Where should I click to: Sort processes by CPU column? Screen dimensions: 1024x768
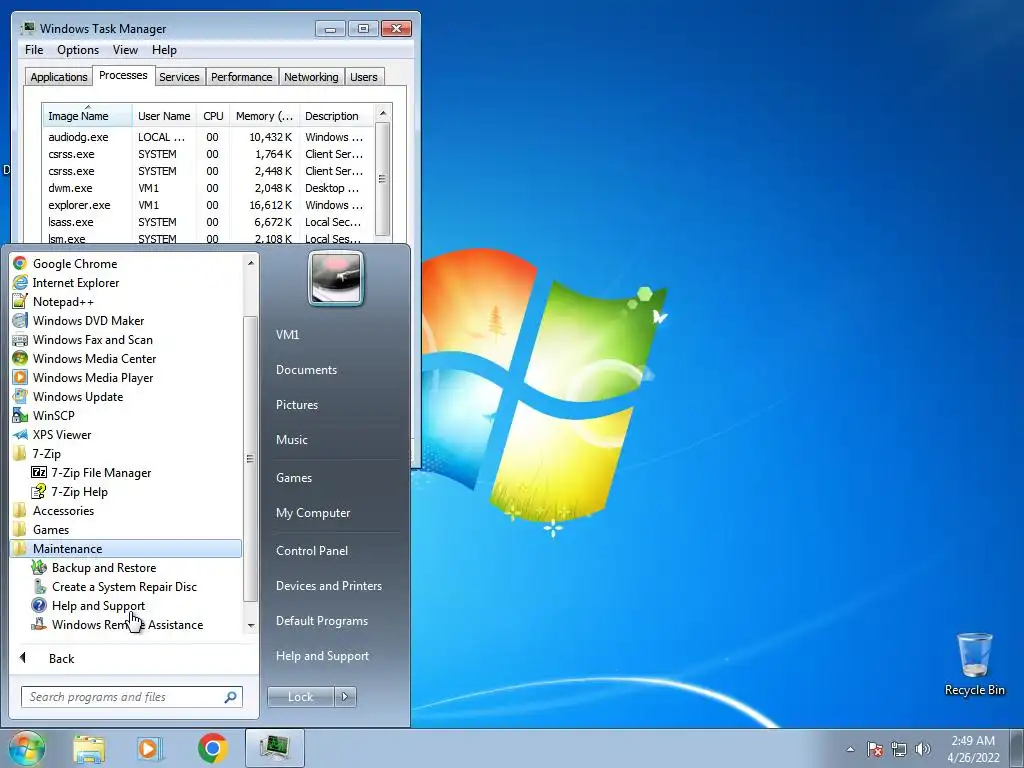pos(213,116)
